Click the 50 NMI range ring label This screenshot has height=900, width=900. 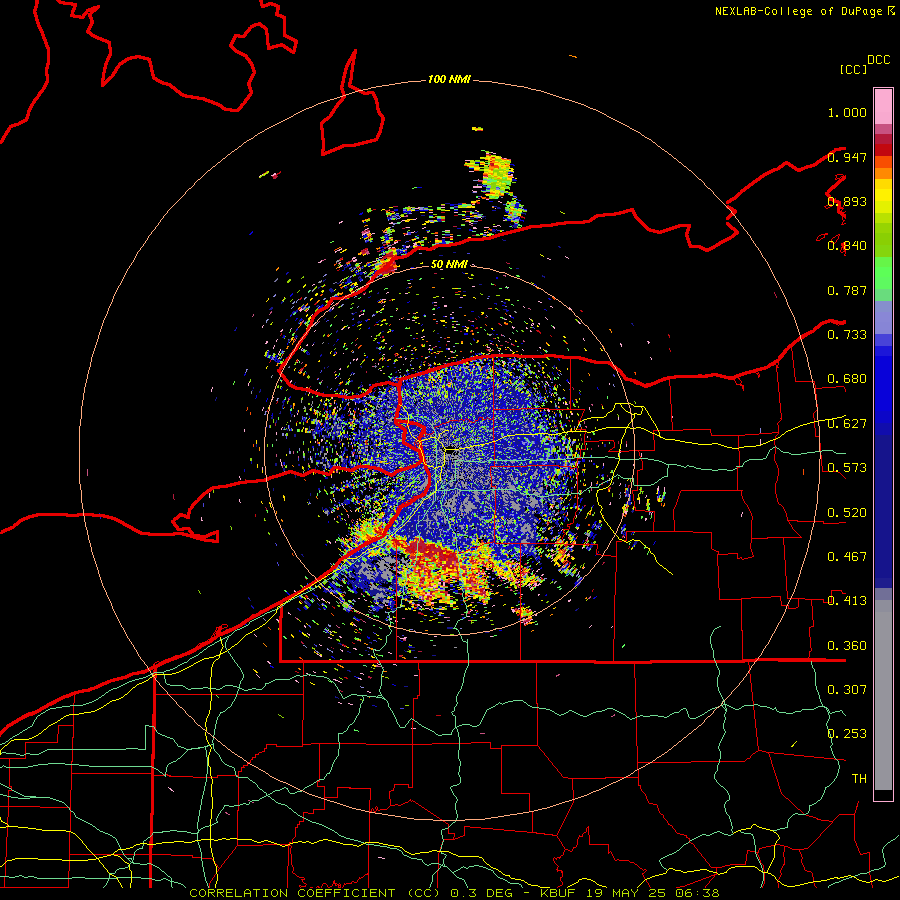click(449, 265)
